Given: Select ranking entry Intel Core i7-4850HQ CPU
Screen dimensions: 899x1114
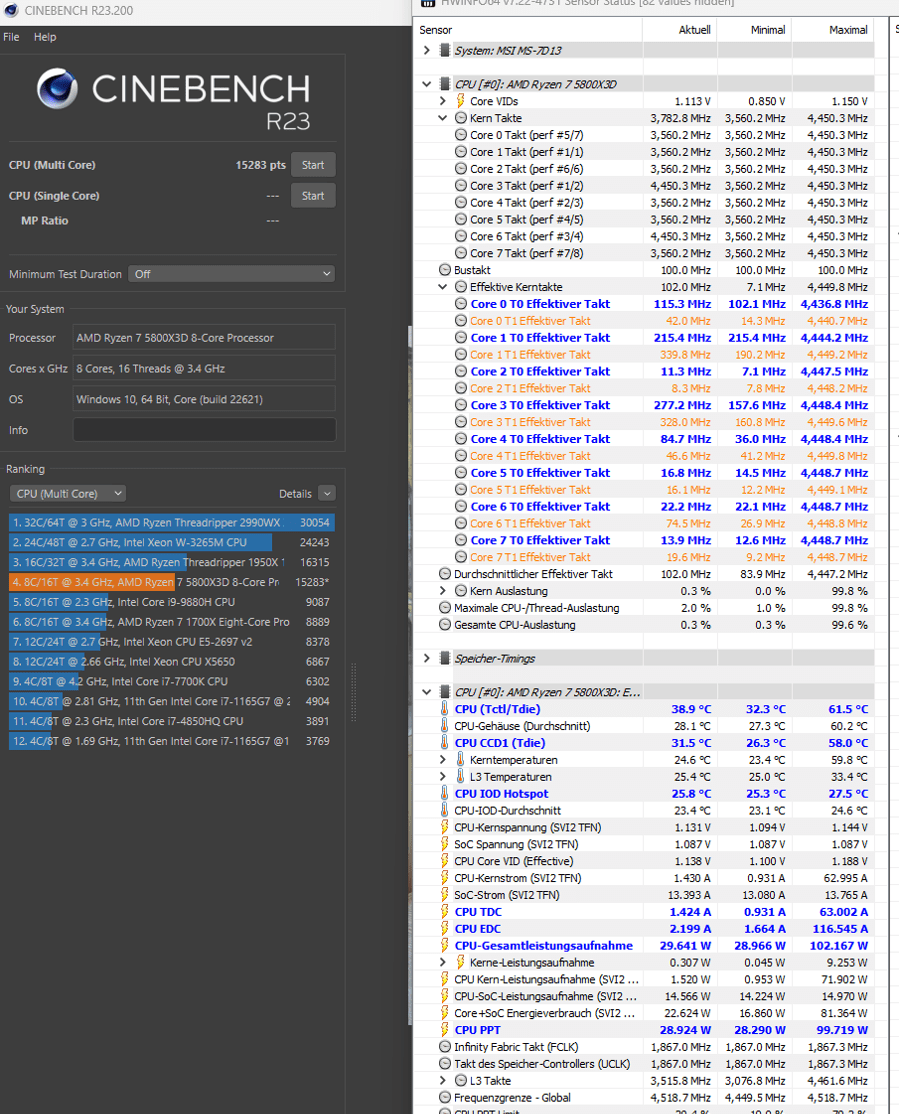Looking at the screenshot, I should point(171,722).
